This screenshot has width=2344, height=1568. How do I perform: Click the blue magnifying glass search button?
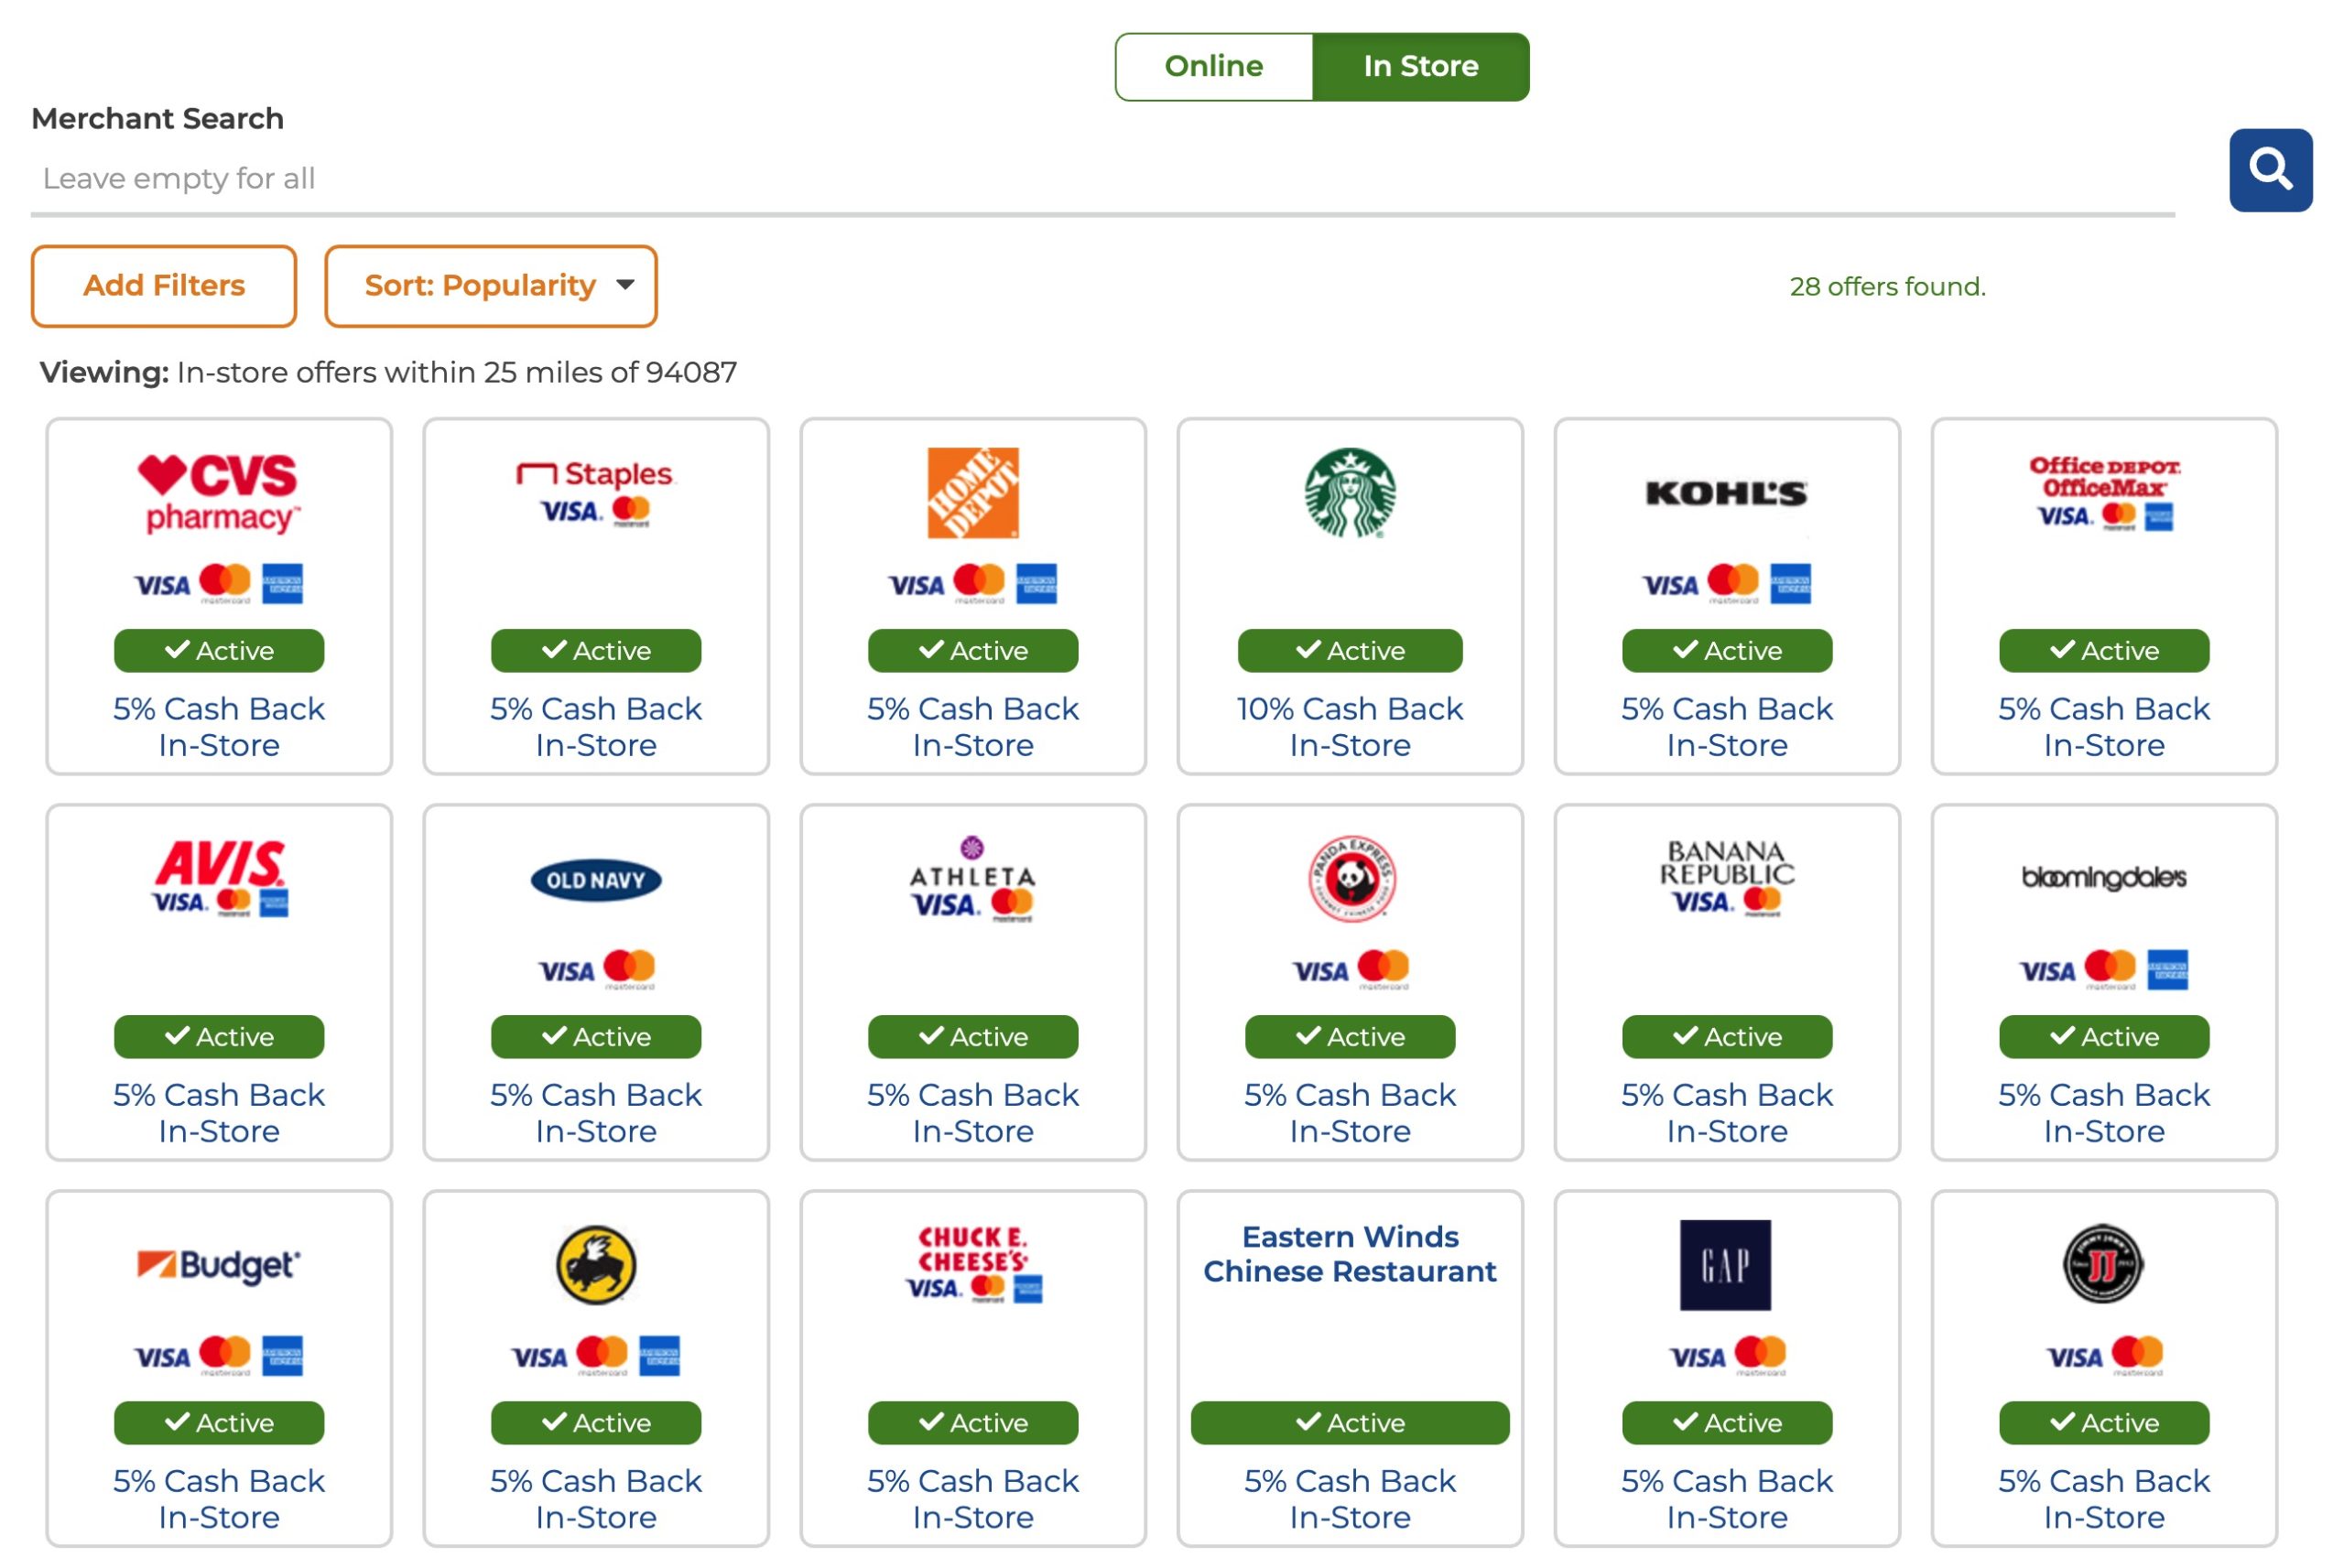2270,170
